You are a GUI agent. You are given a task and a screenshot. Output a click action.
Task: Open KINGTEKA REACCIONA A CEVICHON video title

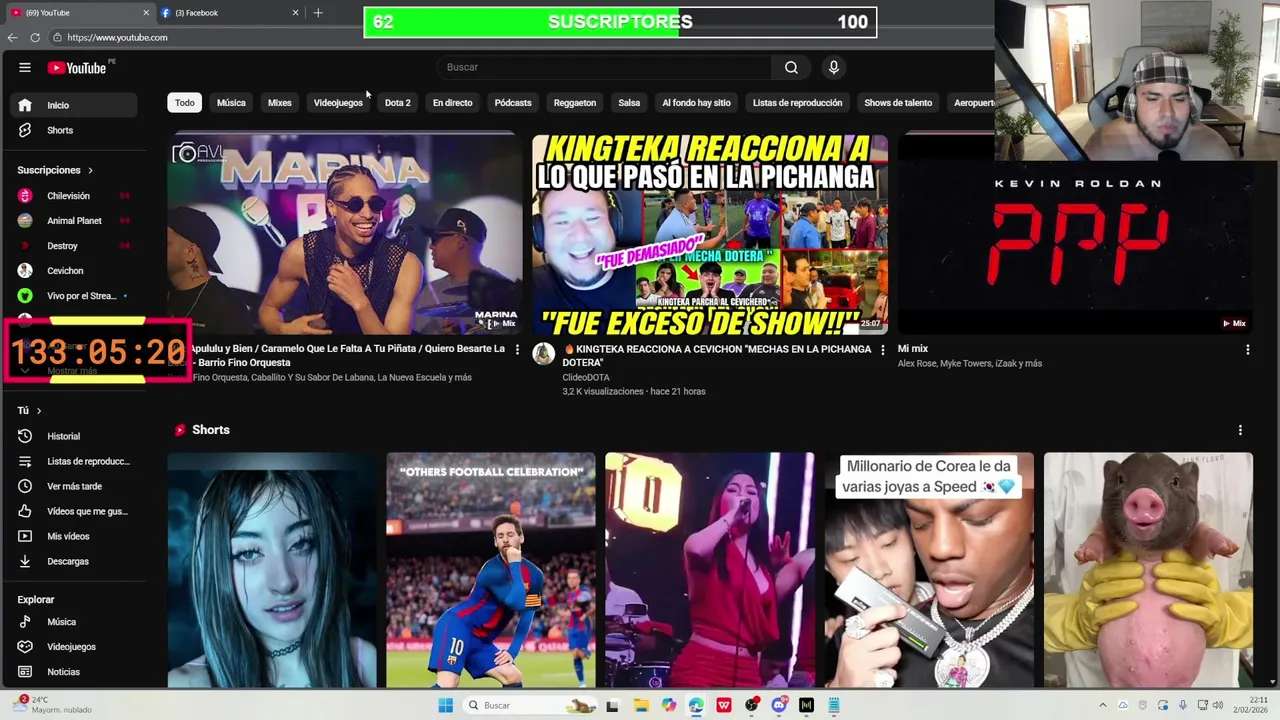pos(716,355)
